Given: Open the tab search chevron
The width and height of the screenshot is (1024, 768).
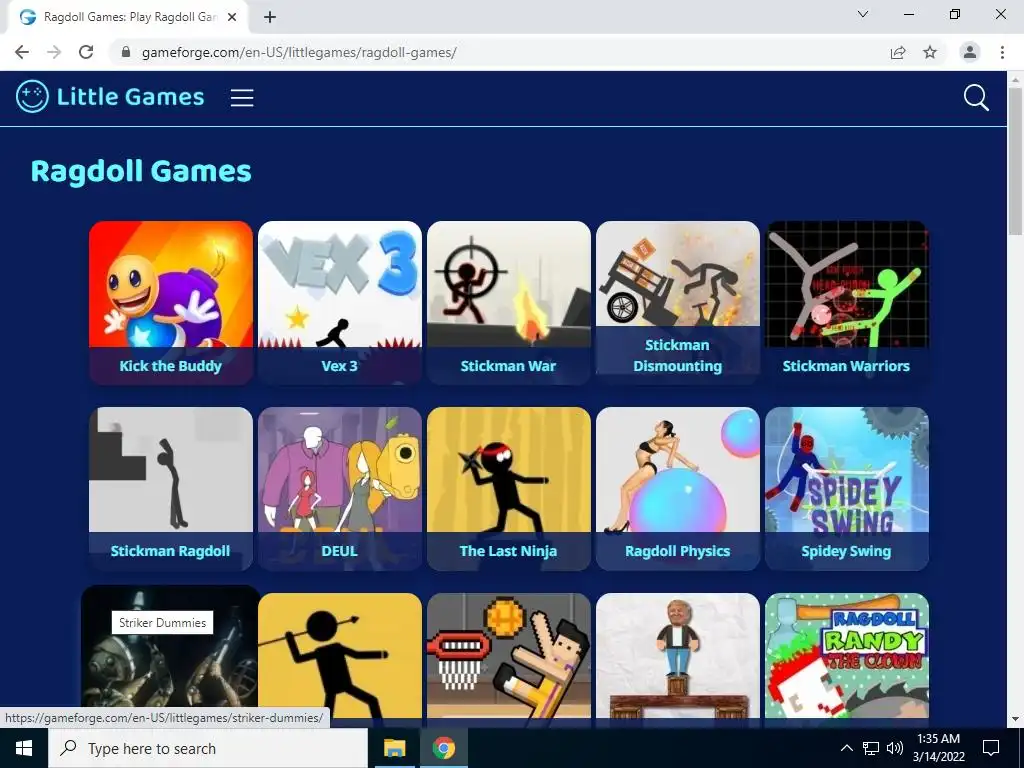Looking at the screenshot, I should click(863, 14).
